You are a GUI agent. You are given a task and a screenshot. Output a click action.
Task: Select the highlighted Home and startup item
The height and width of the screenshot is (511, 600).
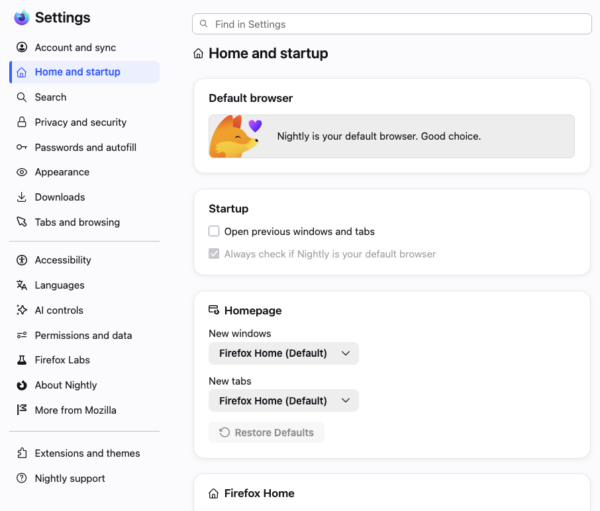84,72
